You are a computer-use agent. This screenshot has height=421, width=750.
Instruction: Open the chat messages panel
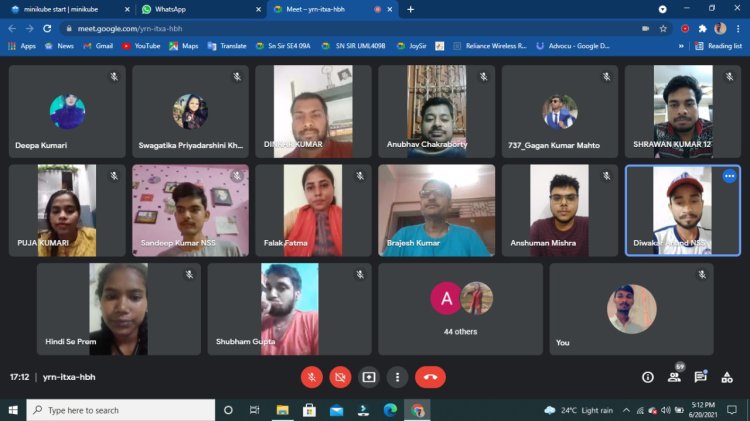[700, 377]
